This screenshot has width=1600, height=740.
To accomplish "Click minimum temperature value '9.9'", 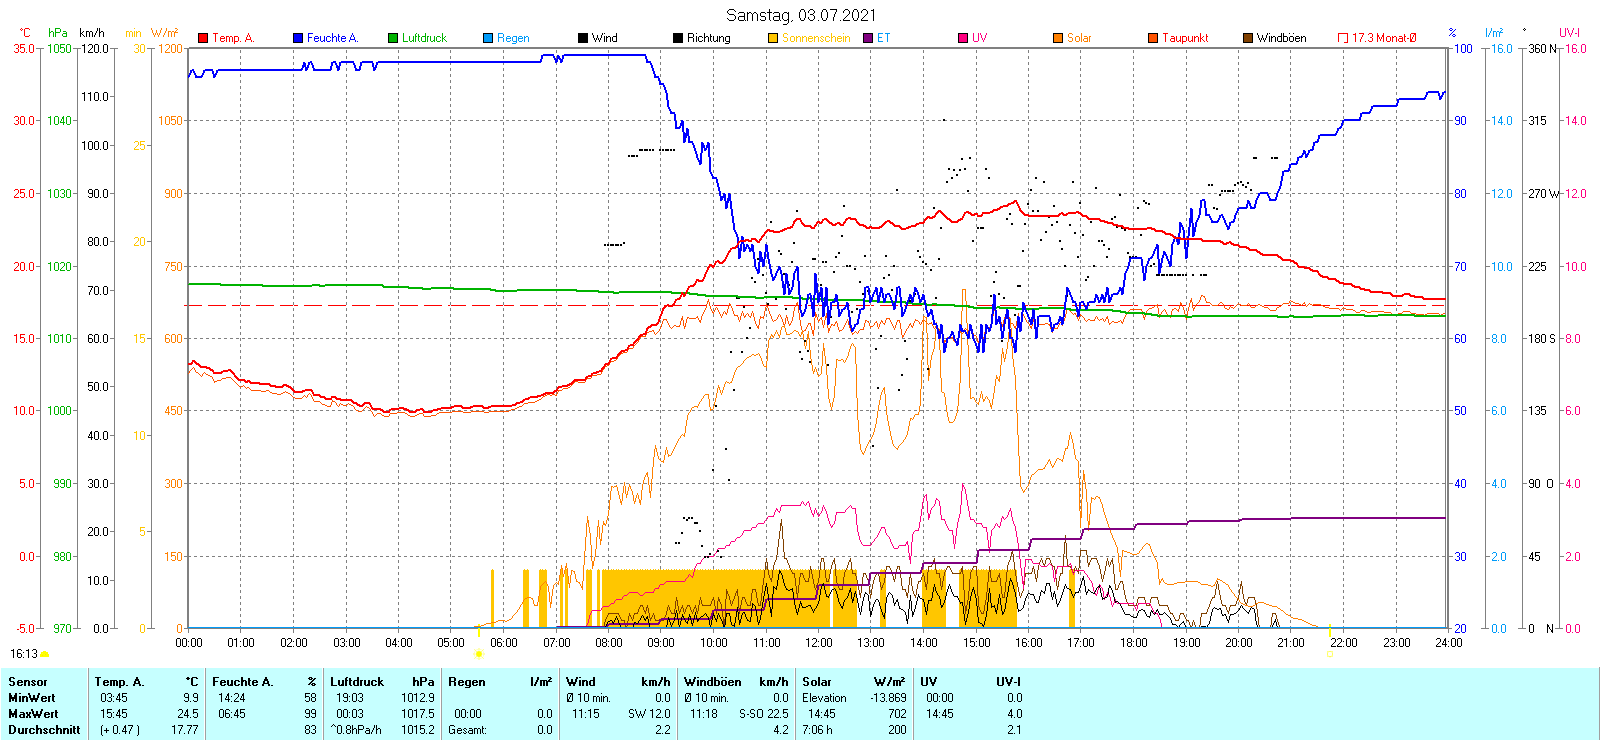I will click(191, 698).
